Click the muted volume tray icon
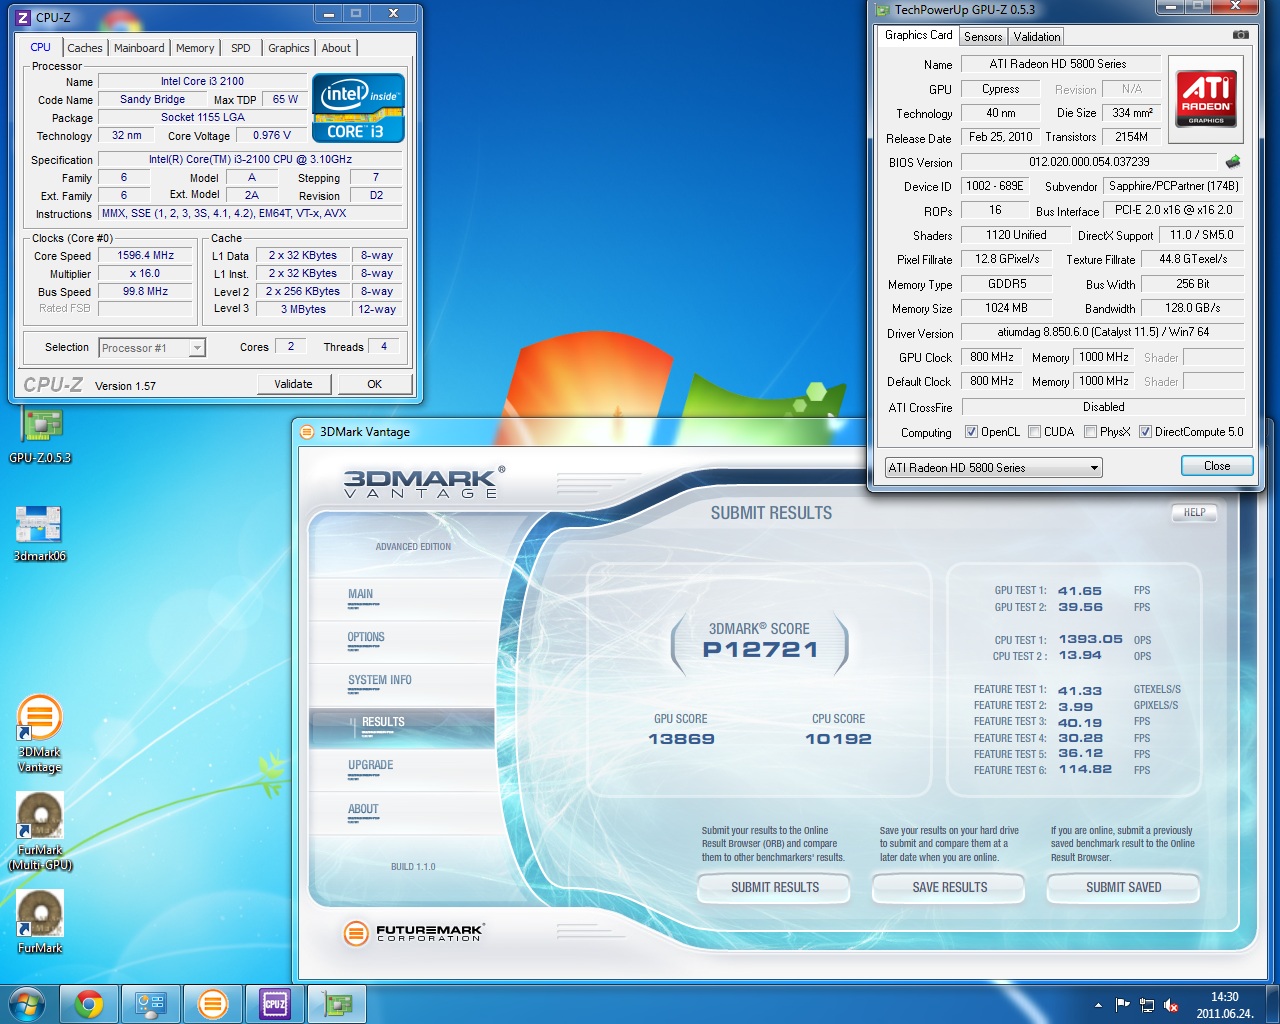 click(x=1171, y=1005)
